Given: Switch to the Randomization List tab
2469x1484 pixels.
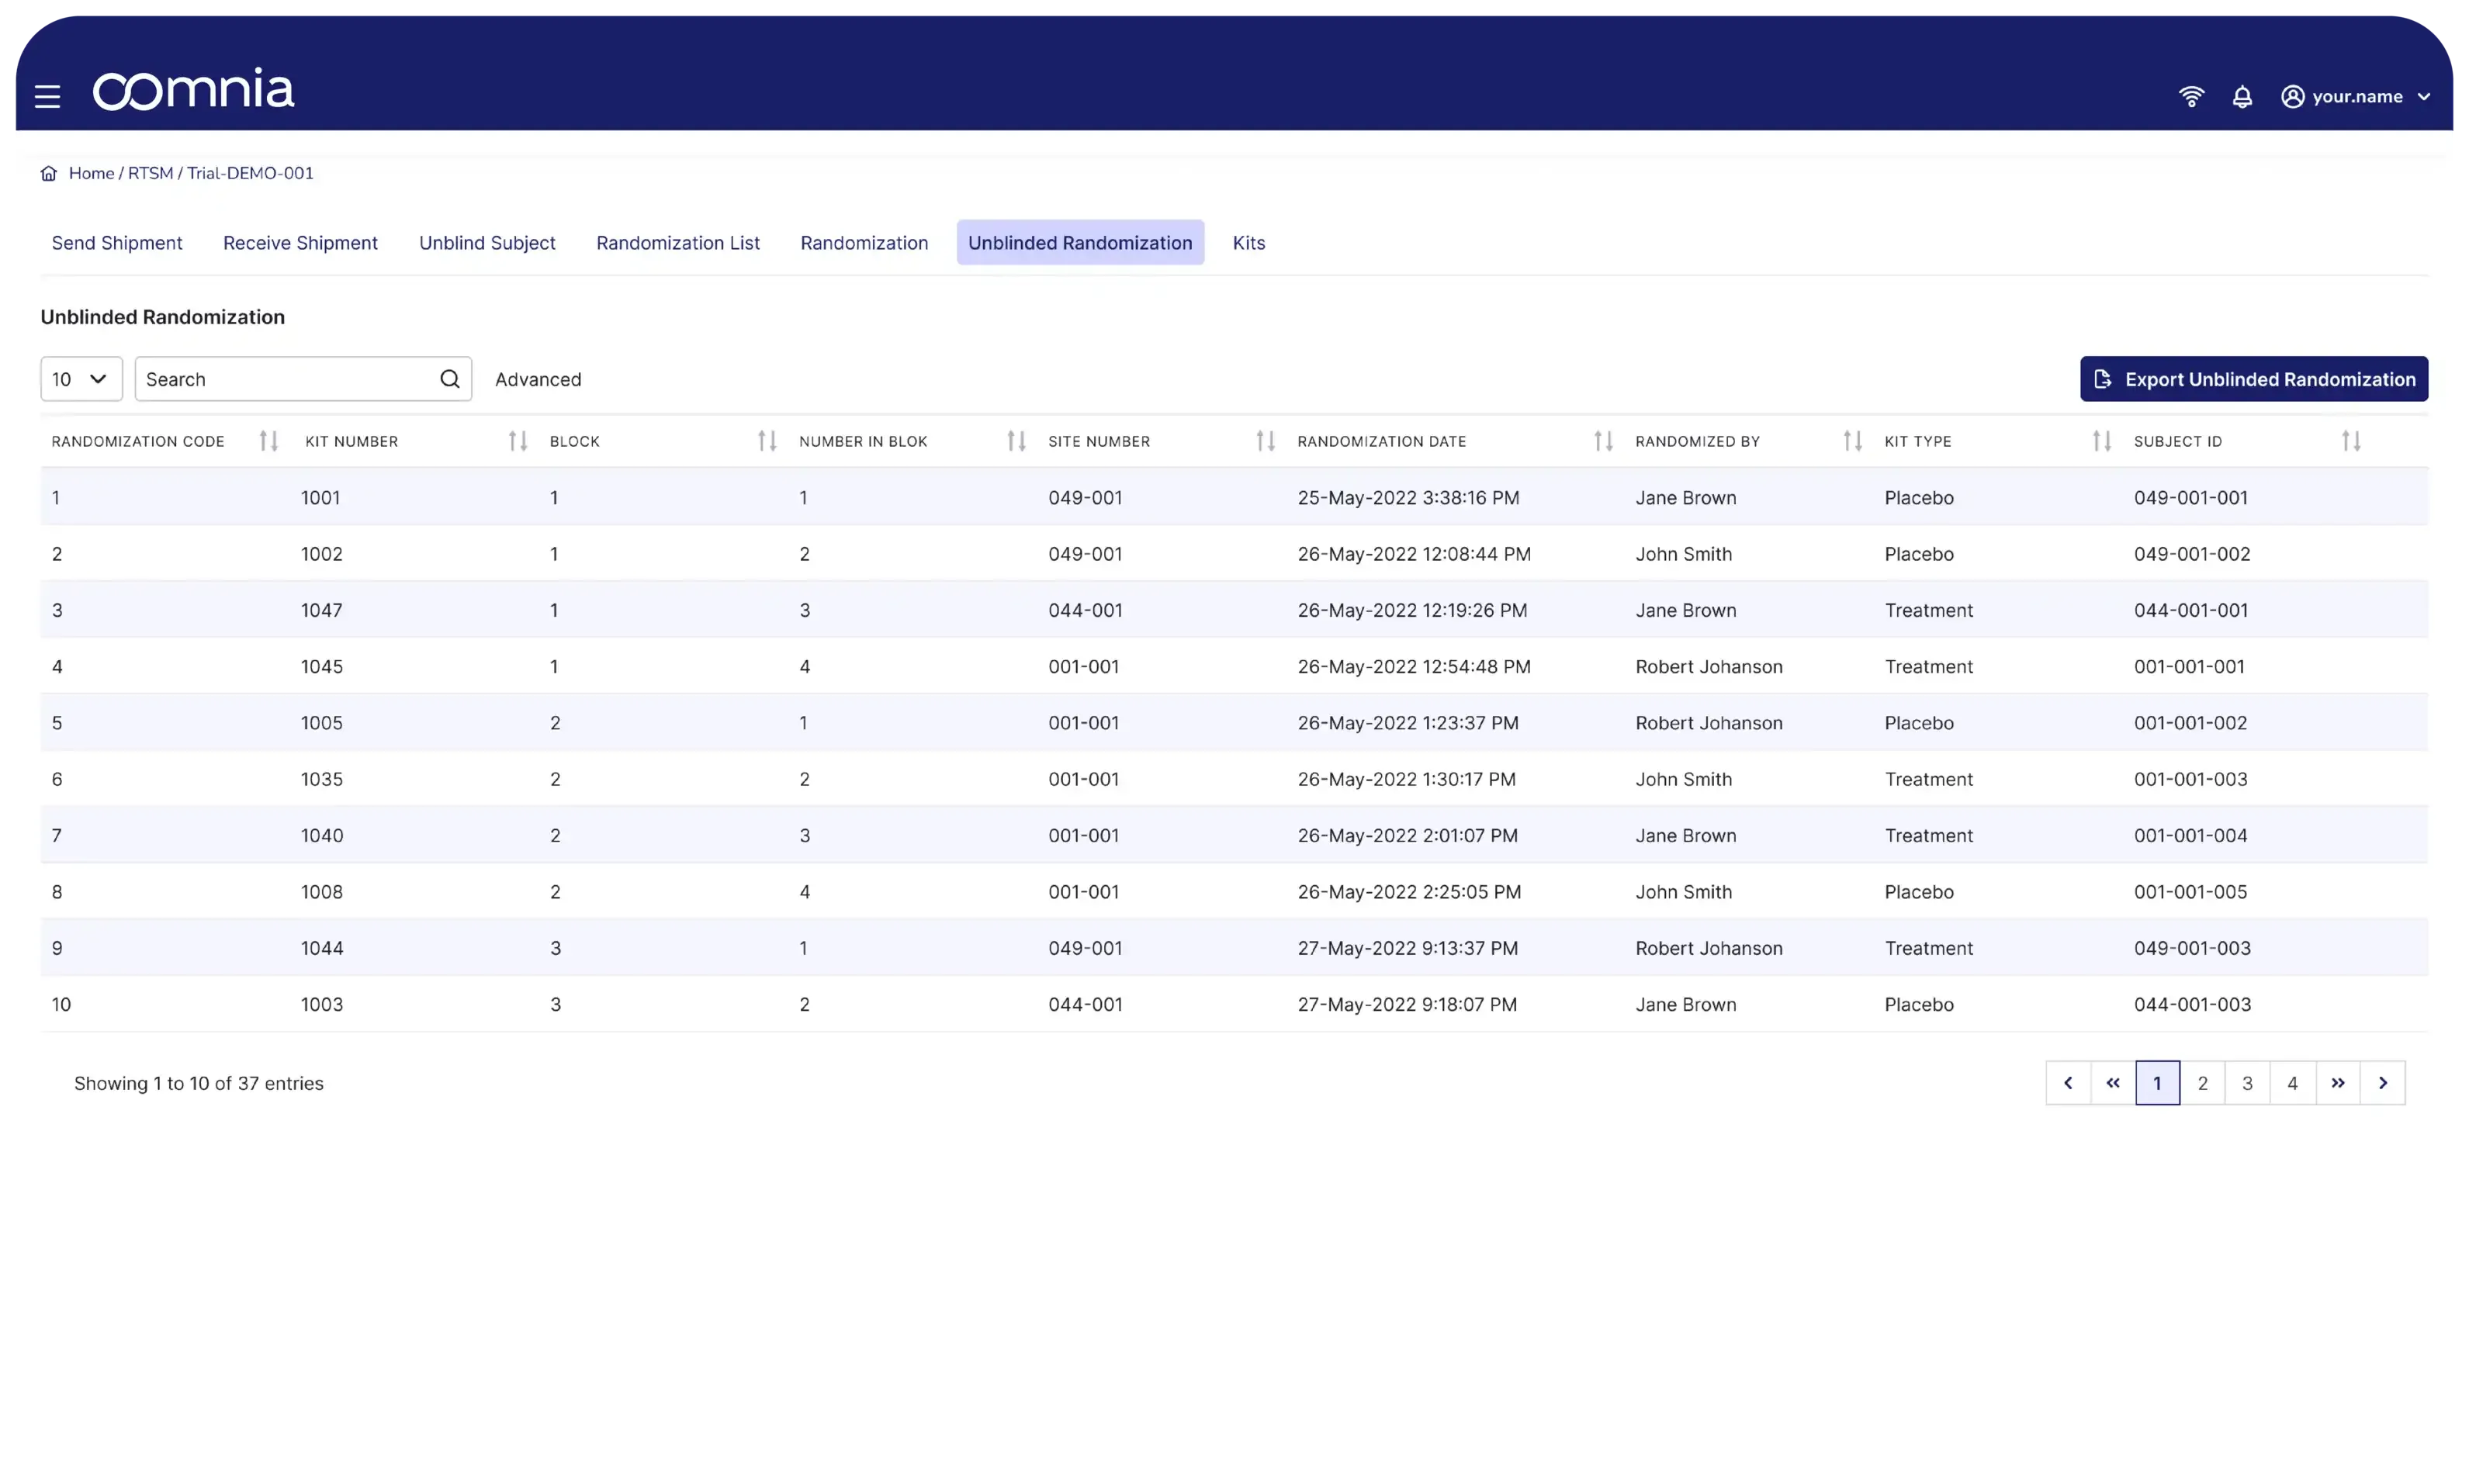Looking at the screenshot, I should point(678,243).
